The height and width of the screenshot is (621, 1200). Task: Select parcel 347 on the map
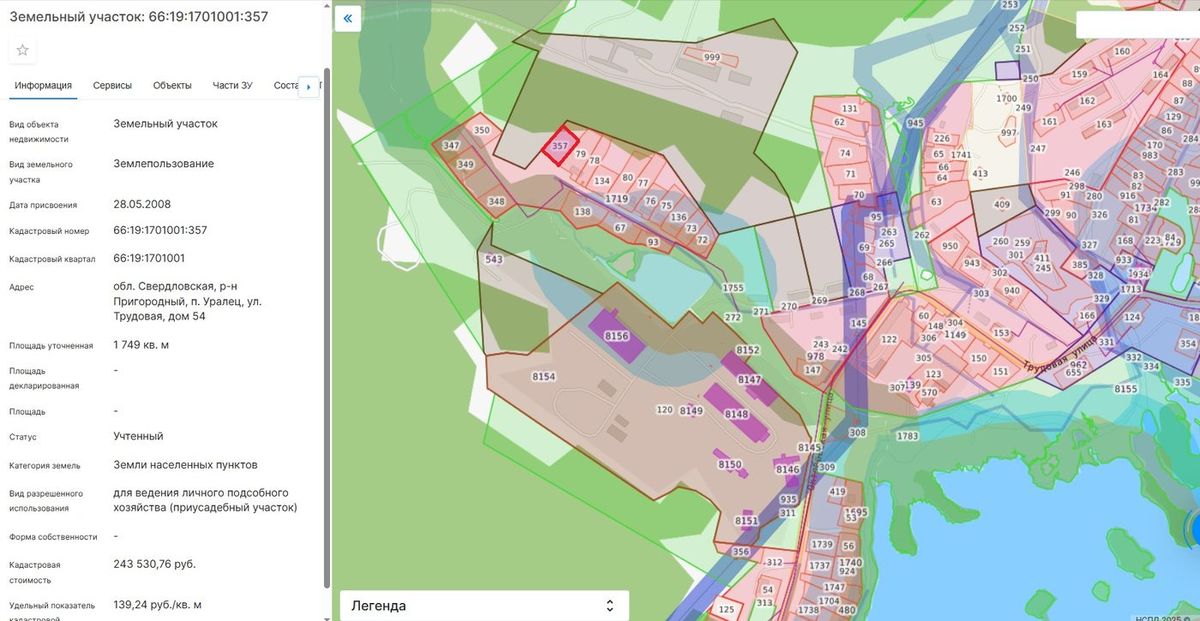pos(450,146)
